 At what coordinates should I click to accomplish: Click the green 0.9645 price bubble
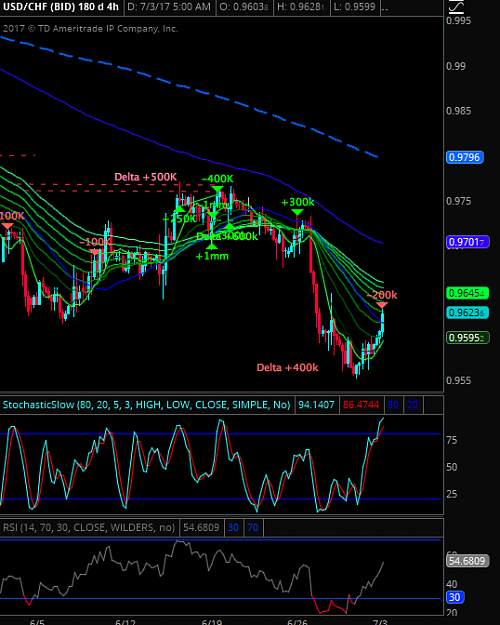click(x=467, y=293)
